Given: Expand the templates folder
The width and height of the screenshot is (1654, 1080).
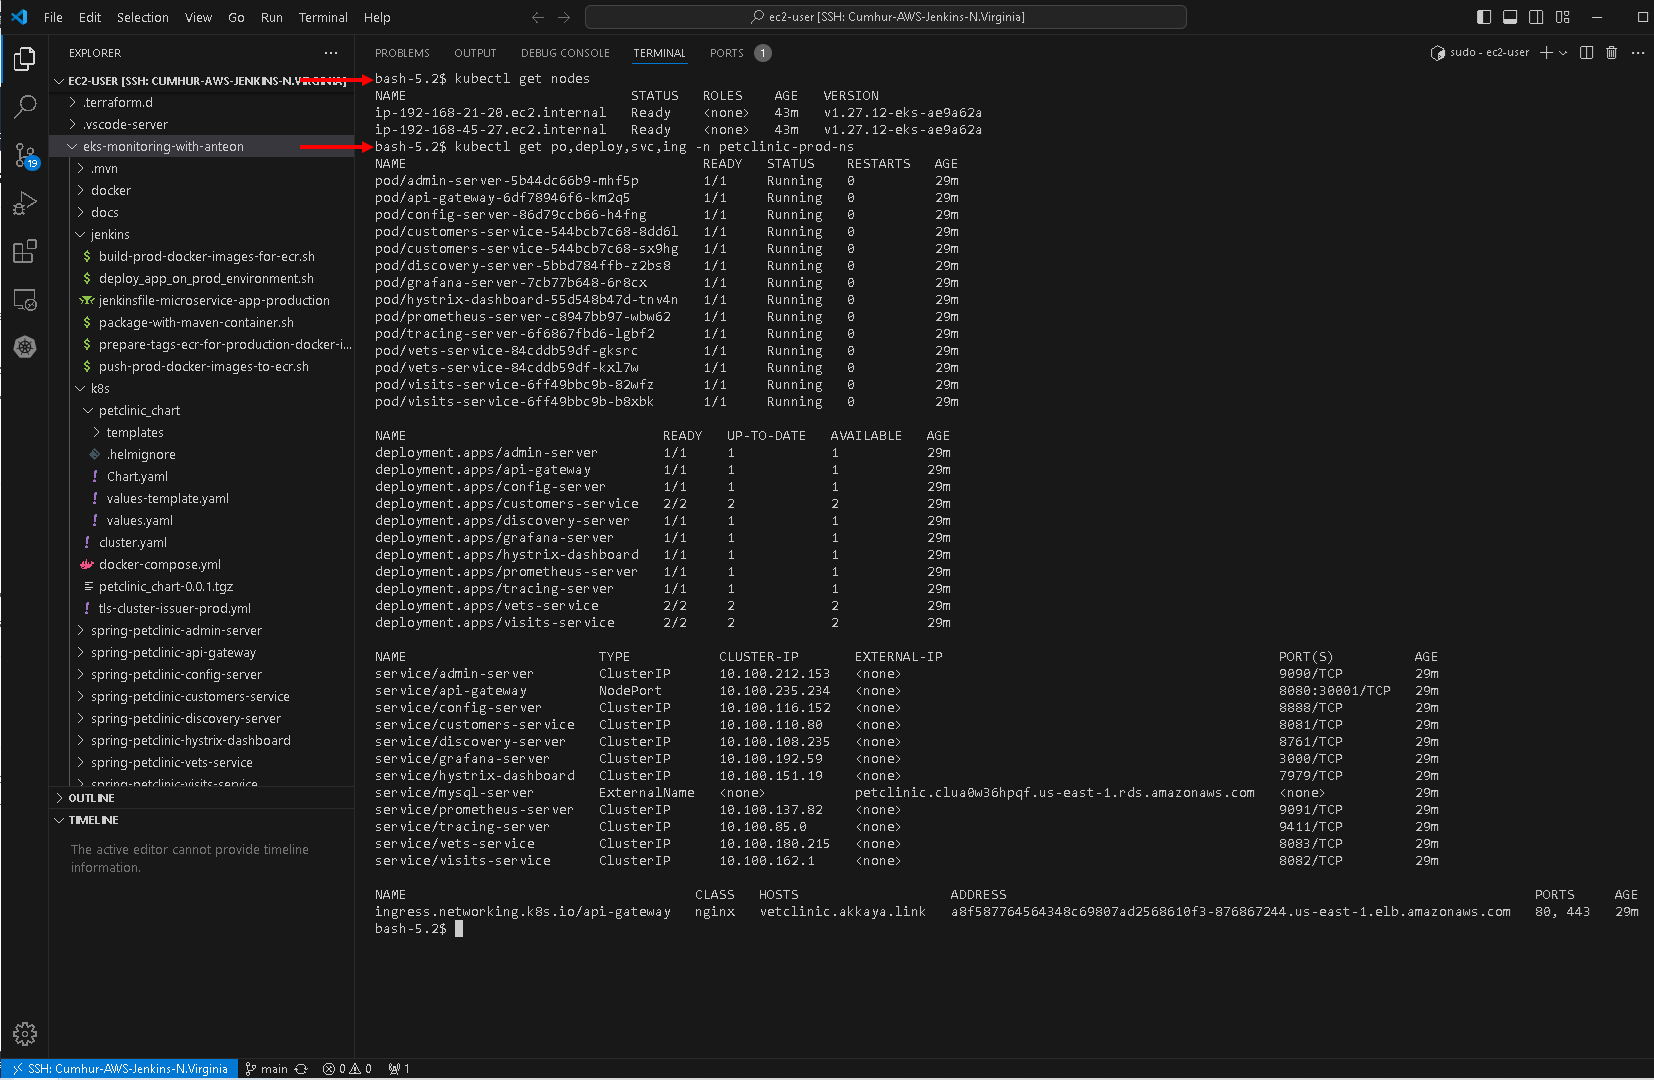Looking at the screenshot, I should [x=135, y=433].
